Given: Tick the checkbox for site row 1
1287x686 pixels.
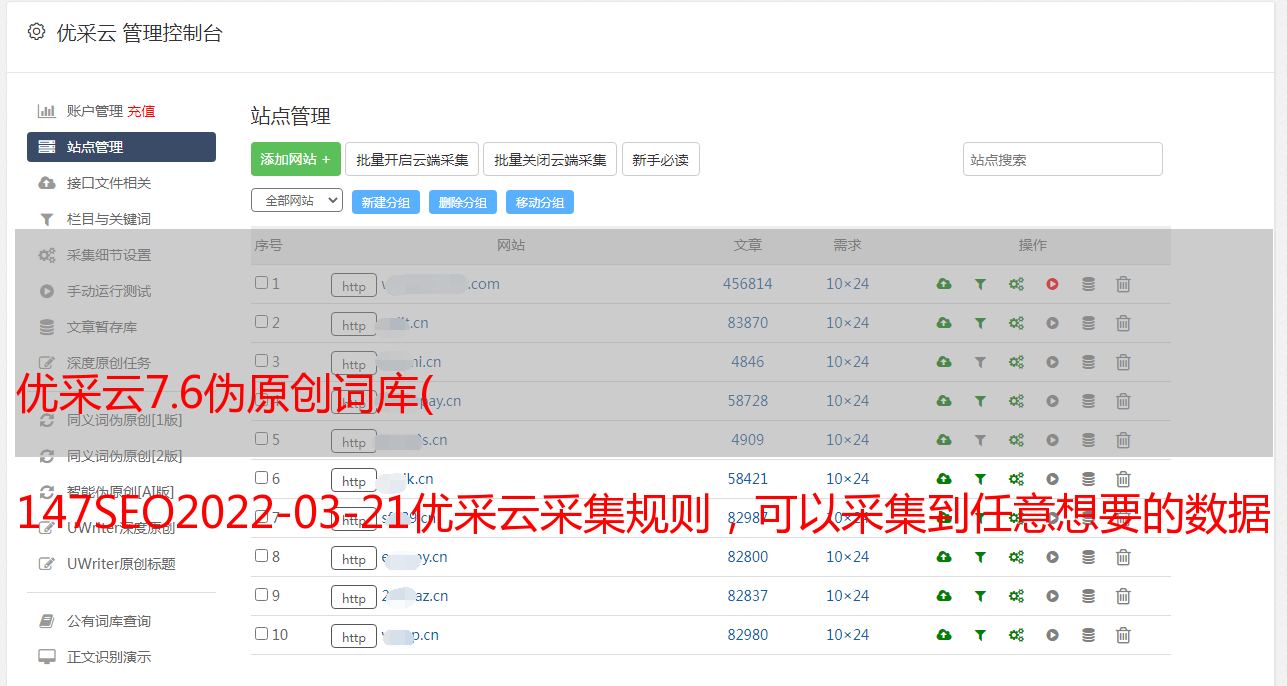Looking at the screenshot, I should point(261,283).
